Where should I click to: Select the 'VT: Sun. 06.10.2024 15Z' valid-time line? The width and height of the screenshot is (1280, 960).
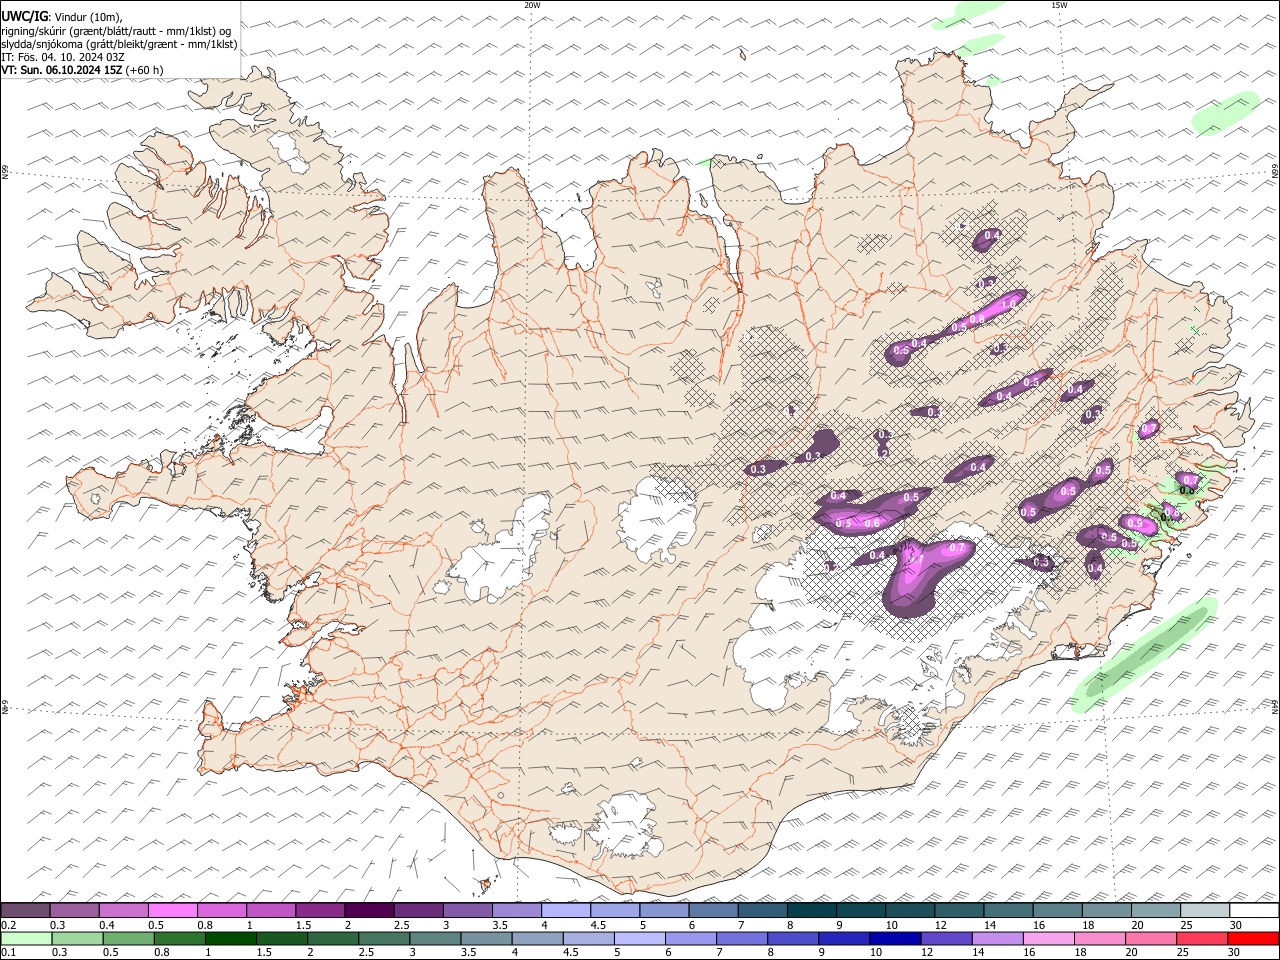point(62,70)
